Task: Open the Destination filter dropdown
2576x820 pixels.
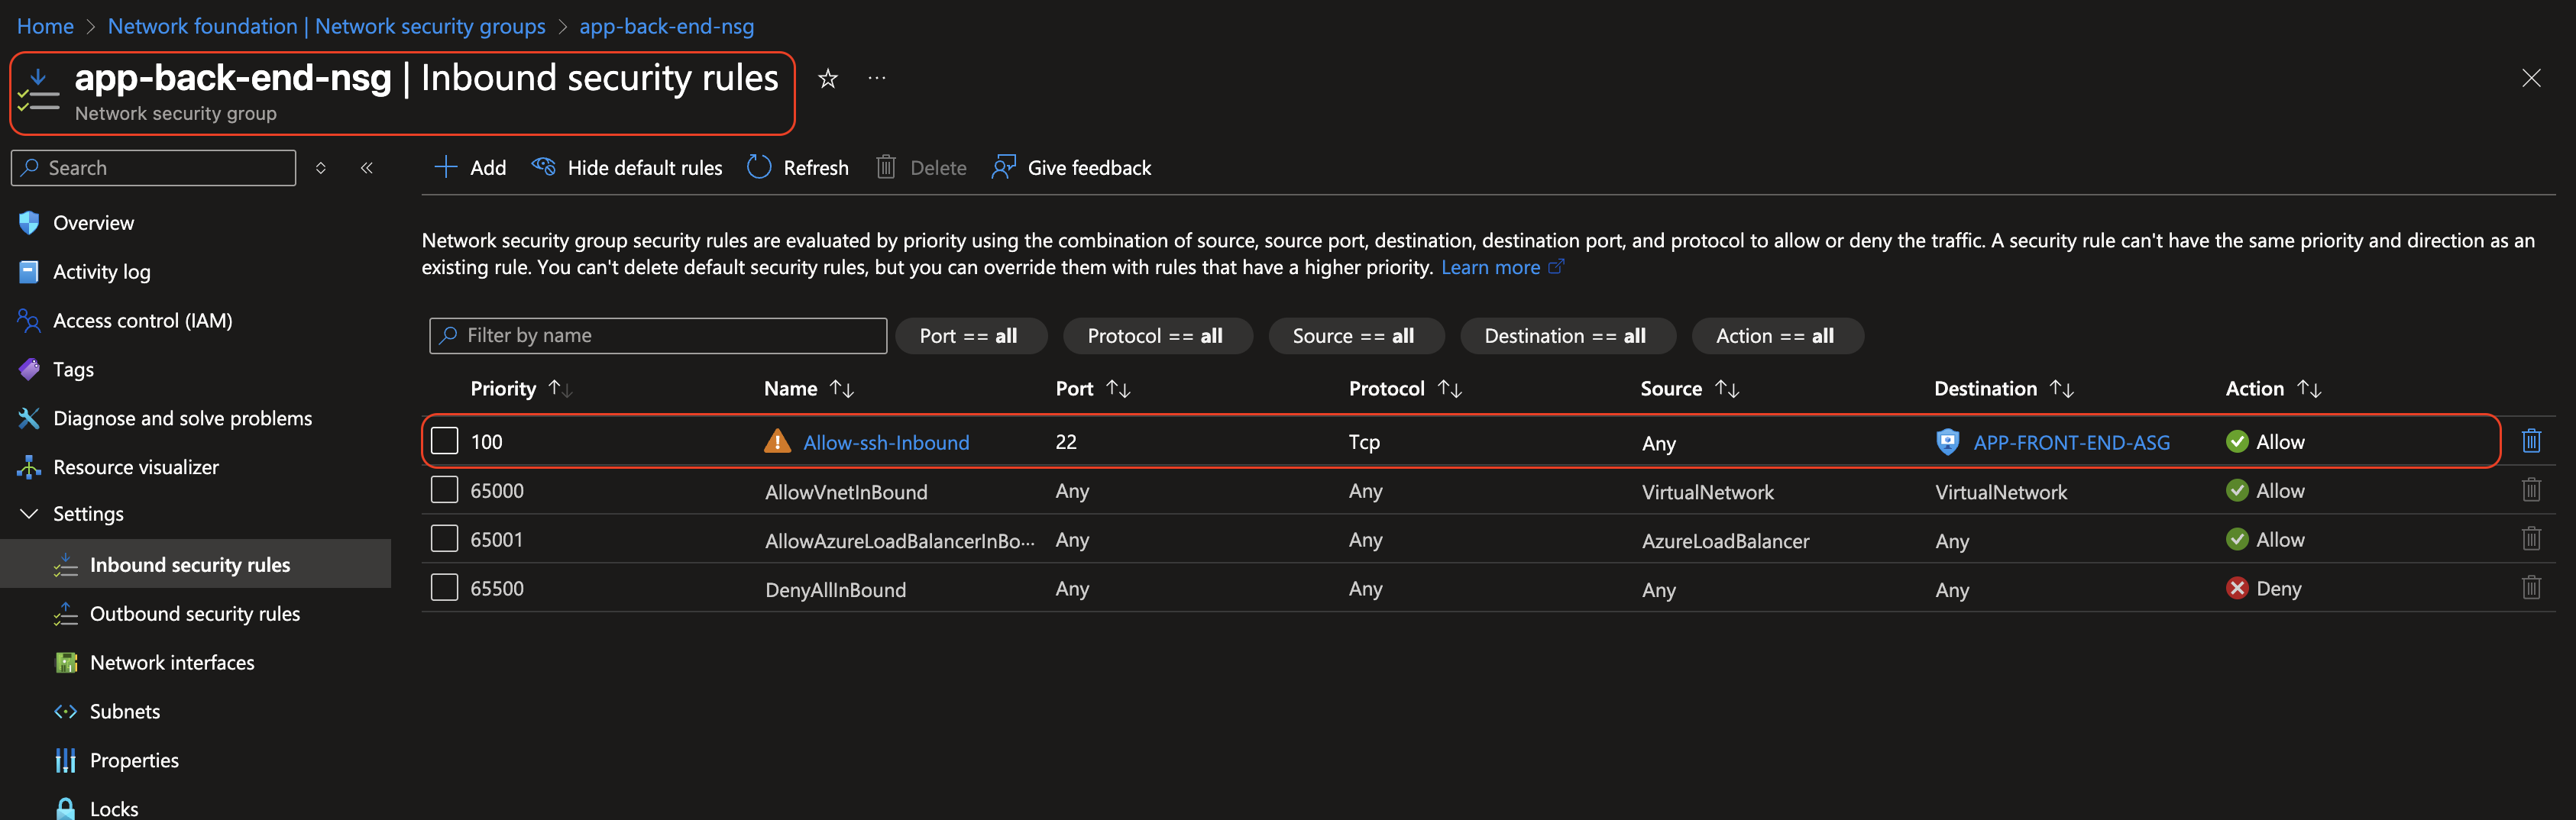Action: (x=1567, y=335)
